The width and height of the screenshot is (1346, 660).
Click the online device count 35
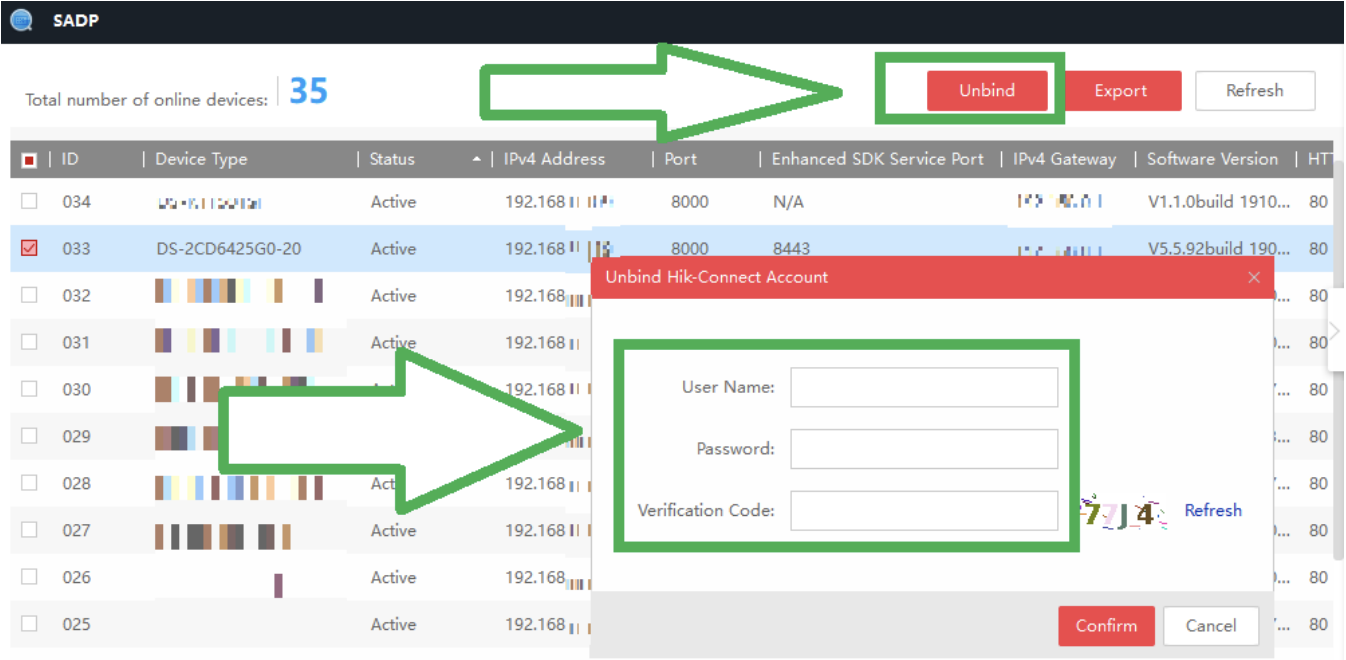click(x=308, y=91)
